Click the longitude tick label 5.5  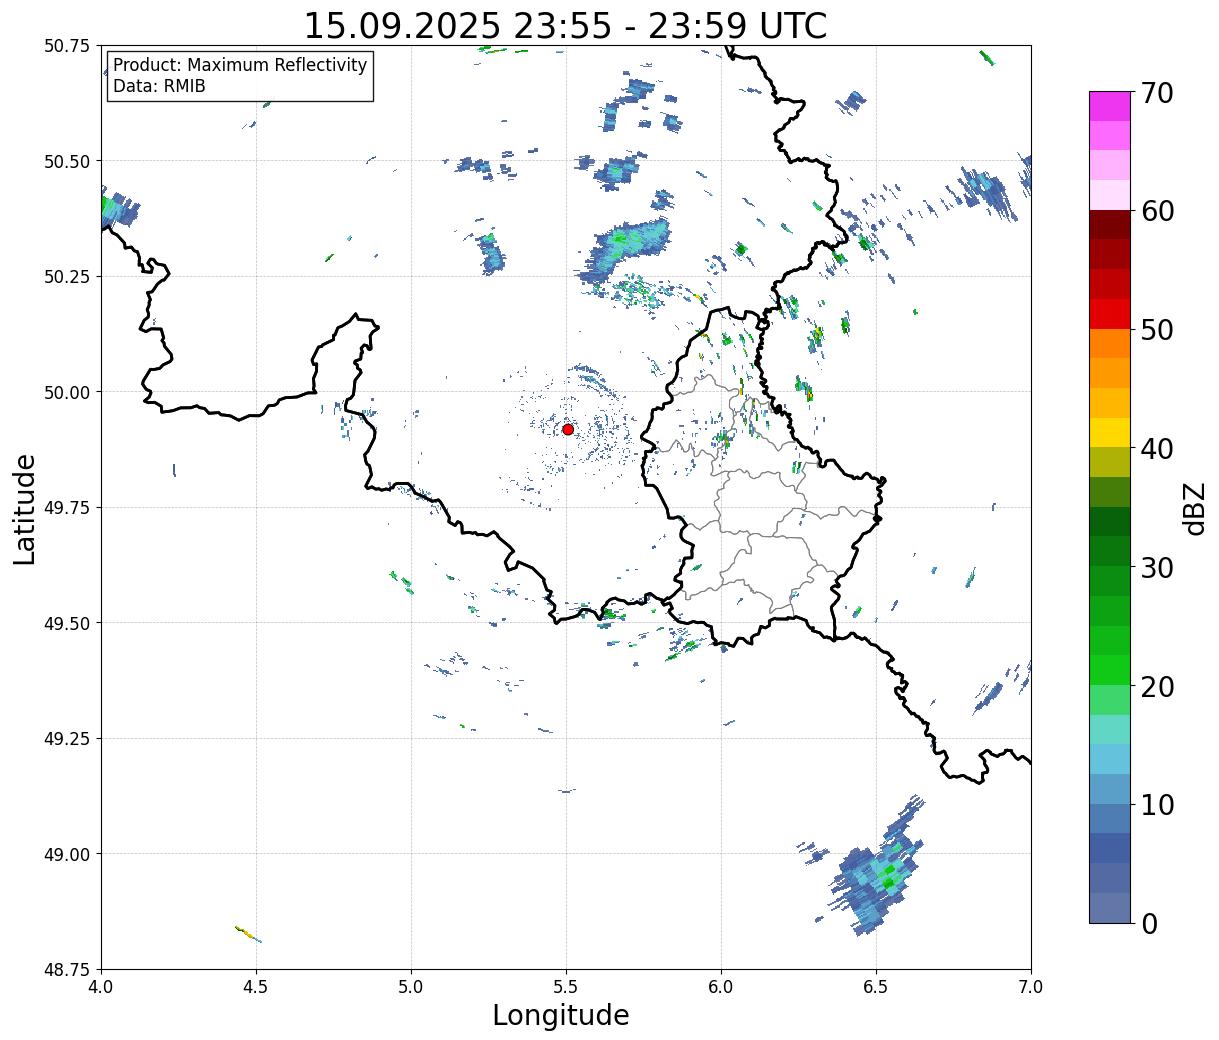coord(566,986)
